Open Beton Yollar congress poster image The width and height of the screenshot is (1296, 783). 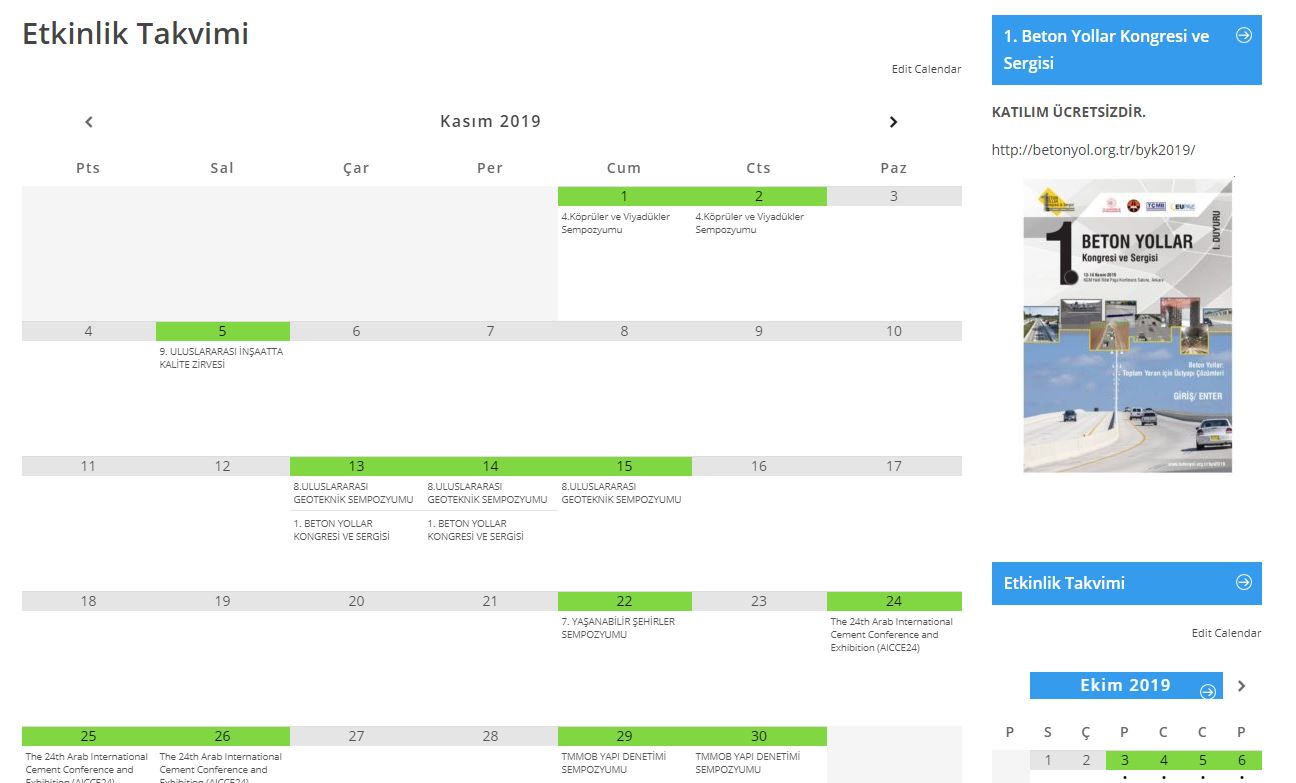click(x=1128, y=325)
